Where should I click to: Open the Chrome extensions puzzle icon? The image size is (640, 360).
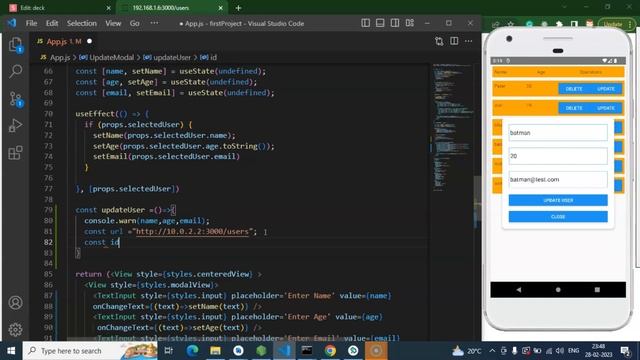(559, 24)
